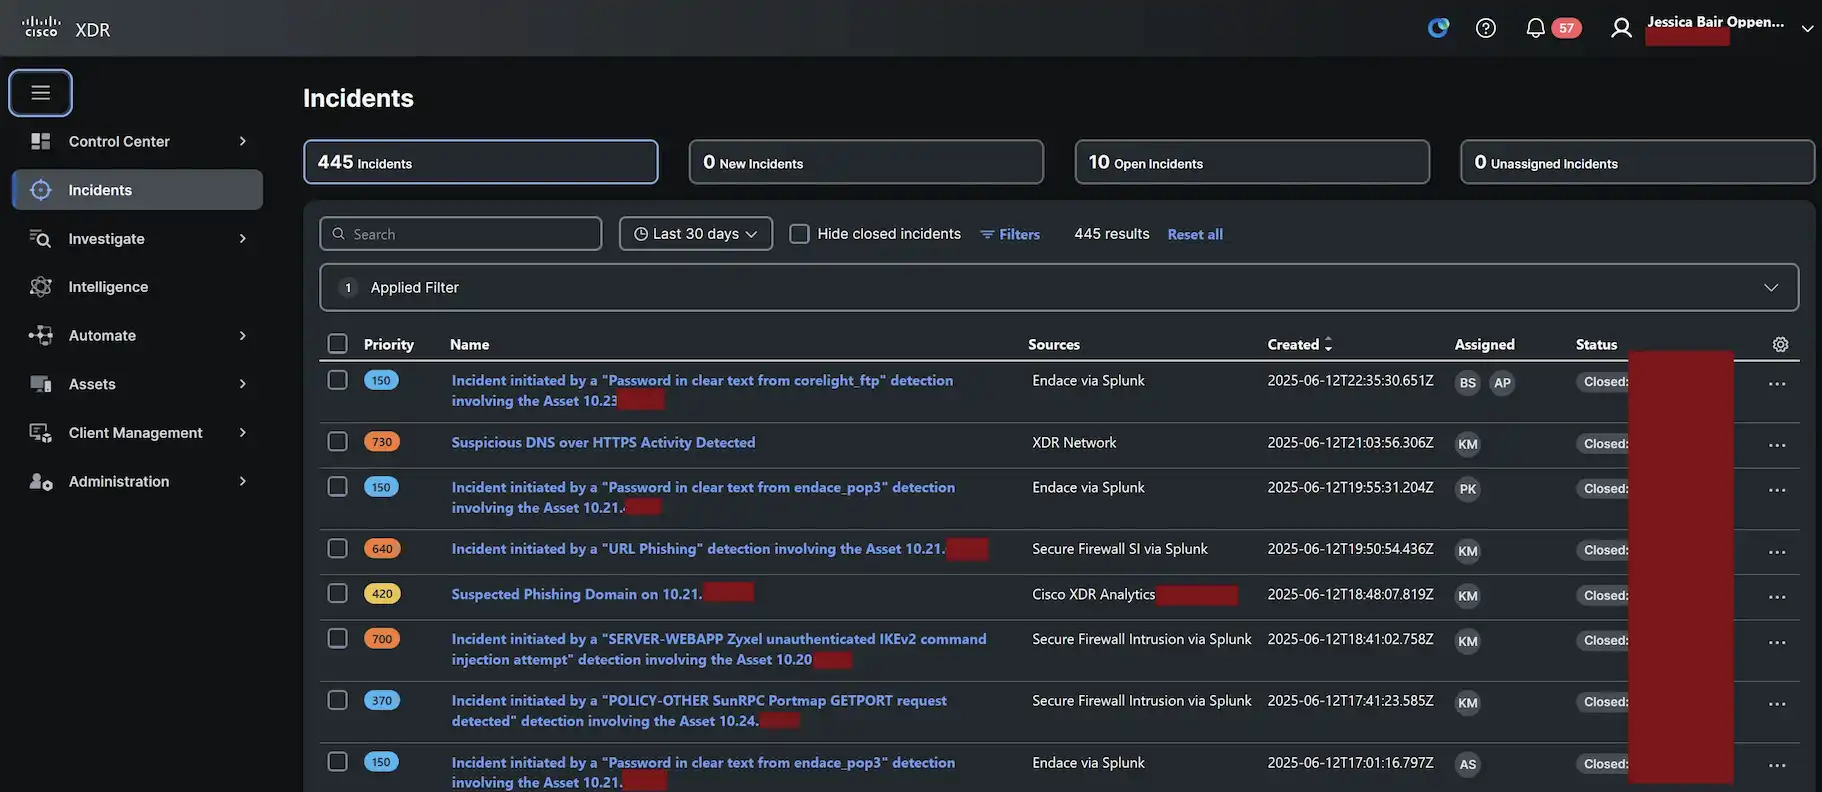
Task: Open Intelligence in the sidebar
Action: tap(108, 287)
